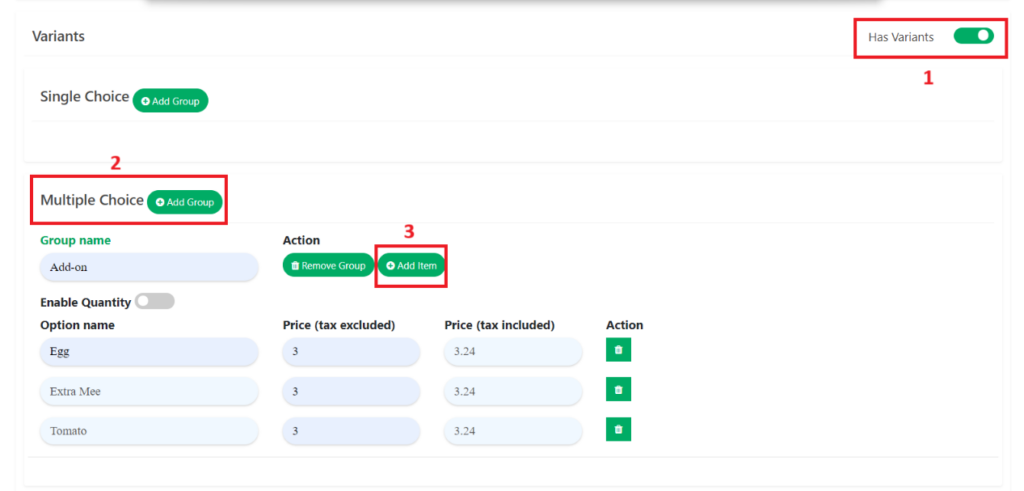The image size is (1024, 491).
Task: Click the Tomato option name field
Action: (149, 431)
